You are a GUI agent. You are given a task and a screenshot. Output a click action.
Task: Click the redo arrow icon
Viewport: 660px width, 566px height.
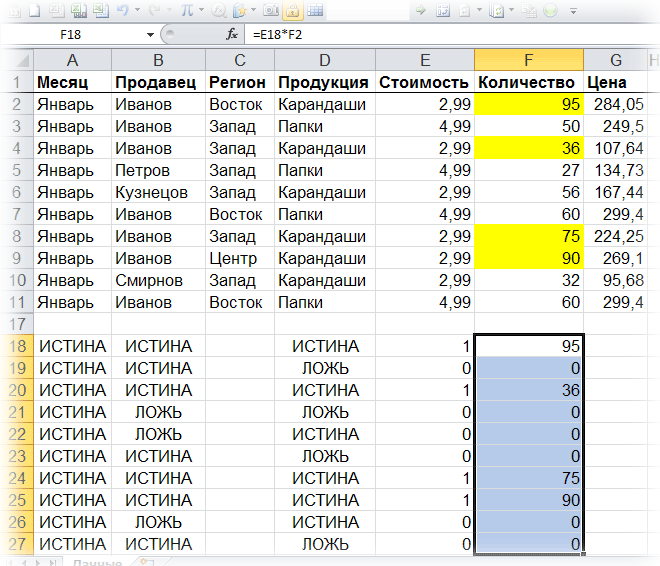pos(154,10)
